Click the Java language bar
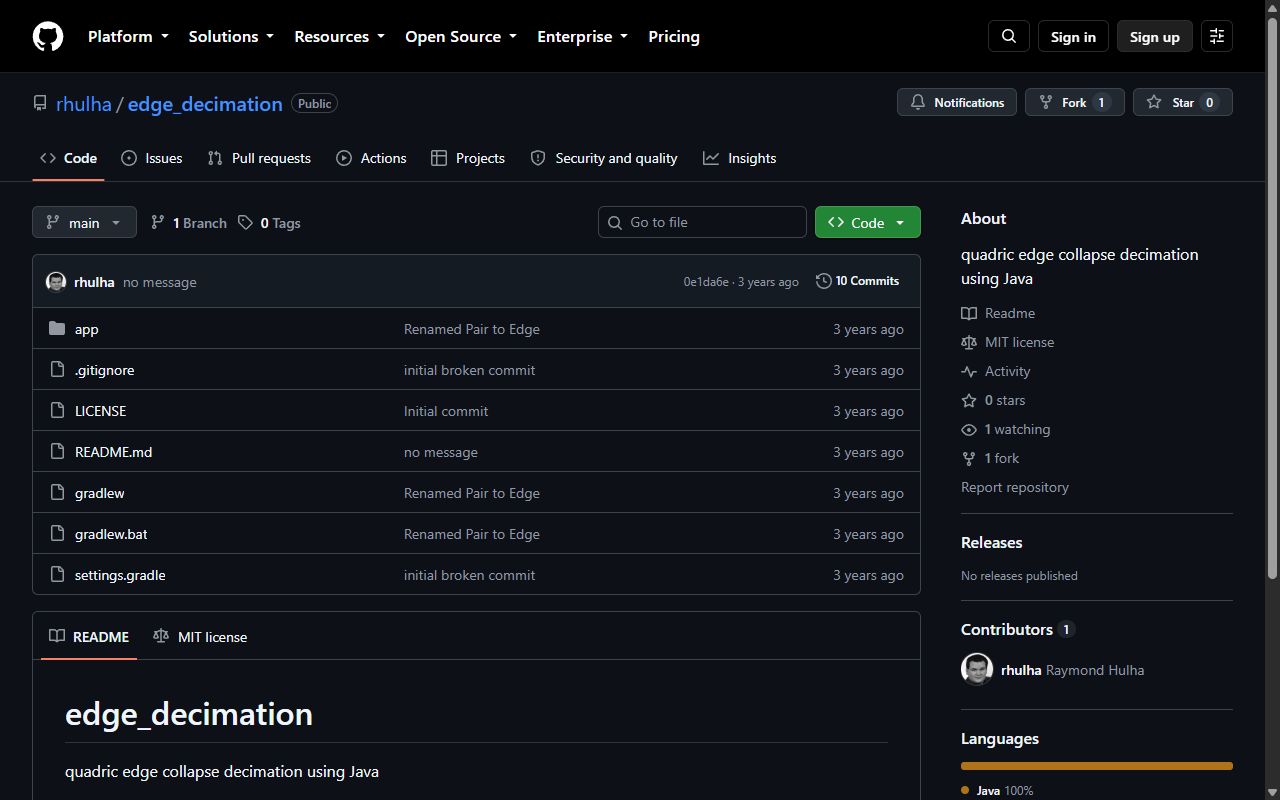Screen dimensions: 1280x800 (1097, 766)
